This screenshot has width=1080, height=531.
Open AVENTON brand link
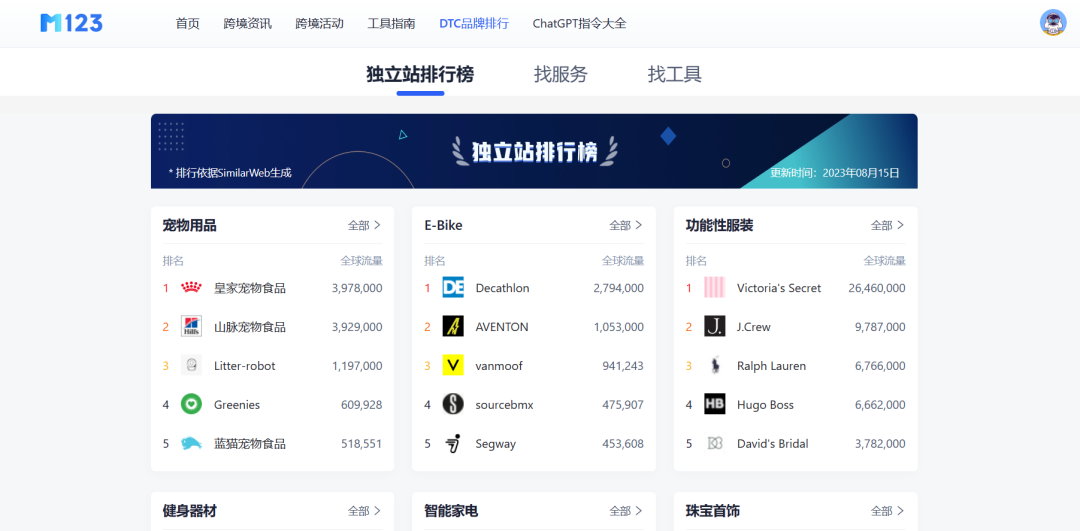coord(502,327)
